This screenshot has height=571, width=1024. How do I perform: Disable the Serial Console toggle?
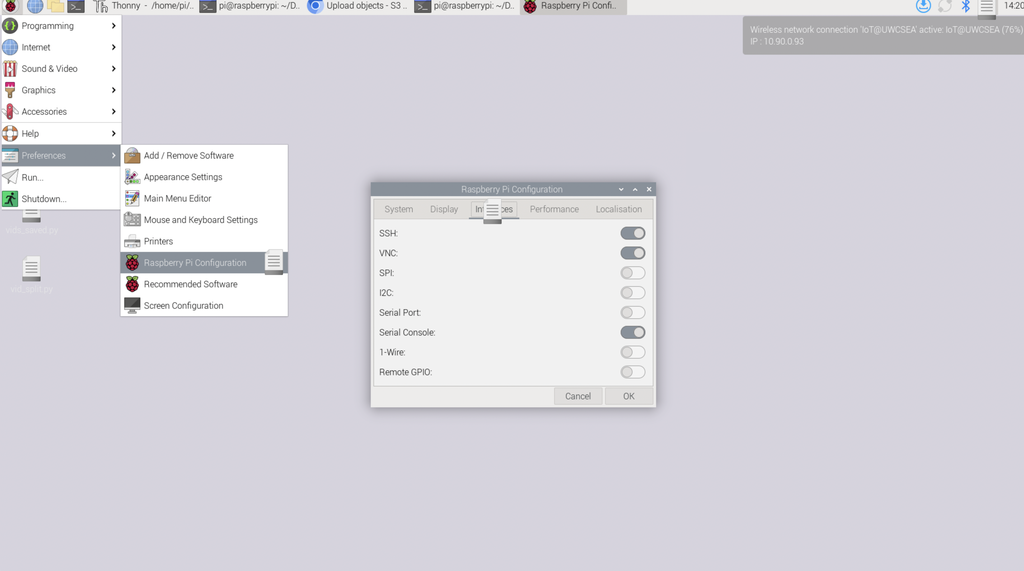coord(633,333)
